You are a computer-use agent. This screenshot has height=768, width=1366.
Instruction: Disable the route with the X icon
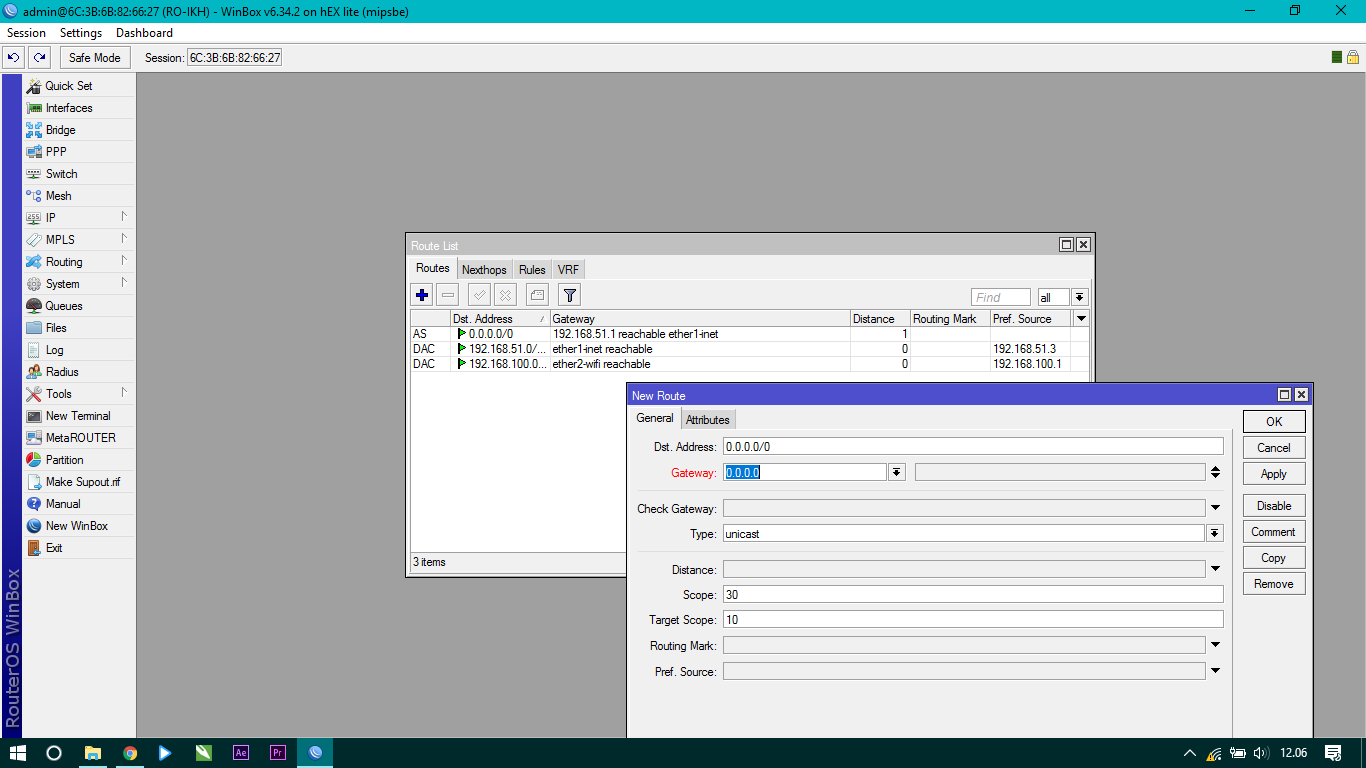pyautogui.click(x=505, y=295)
